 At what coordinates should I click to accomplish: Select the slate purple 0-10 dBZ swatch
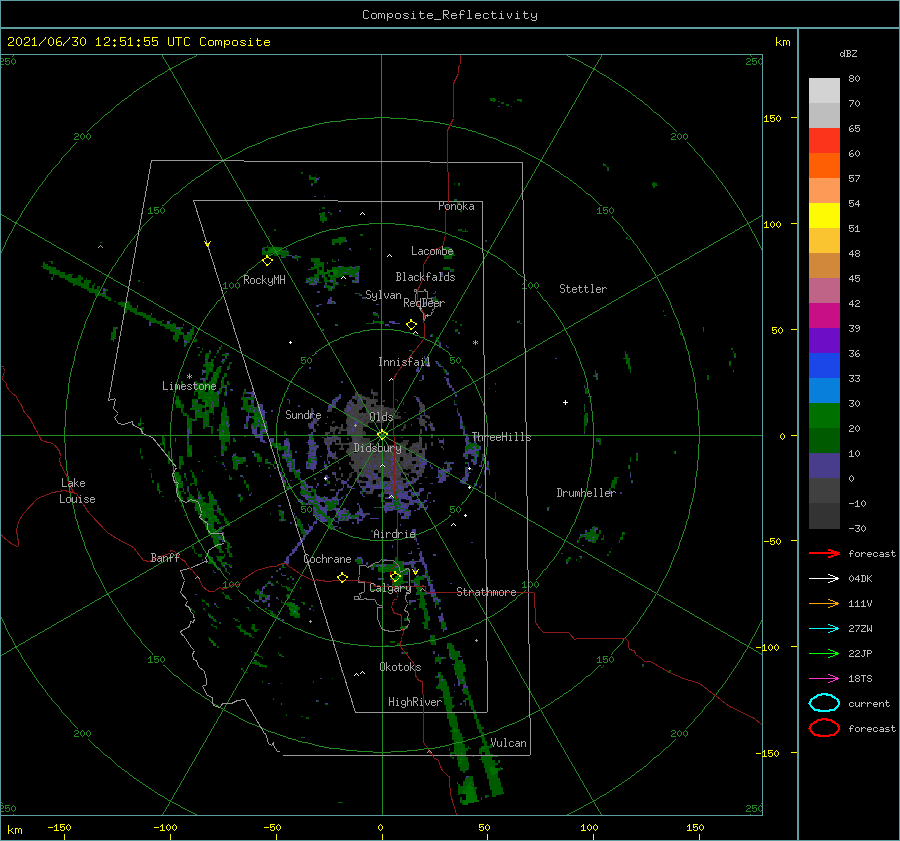click(x=824, y=465)
